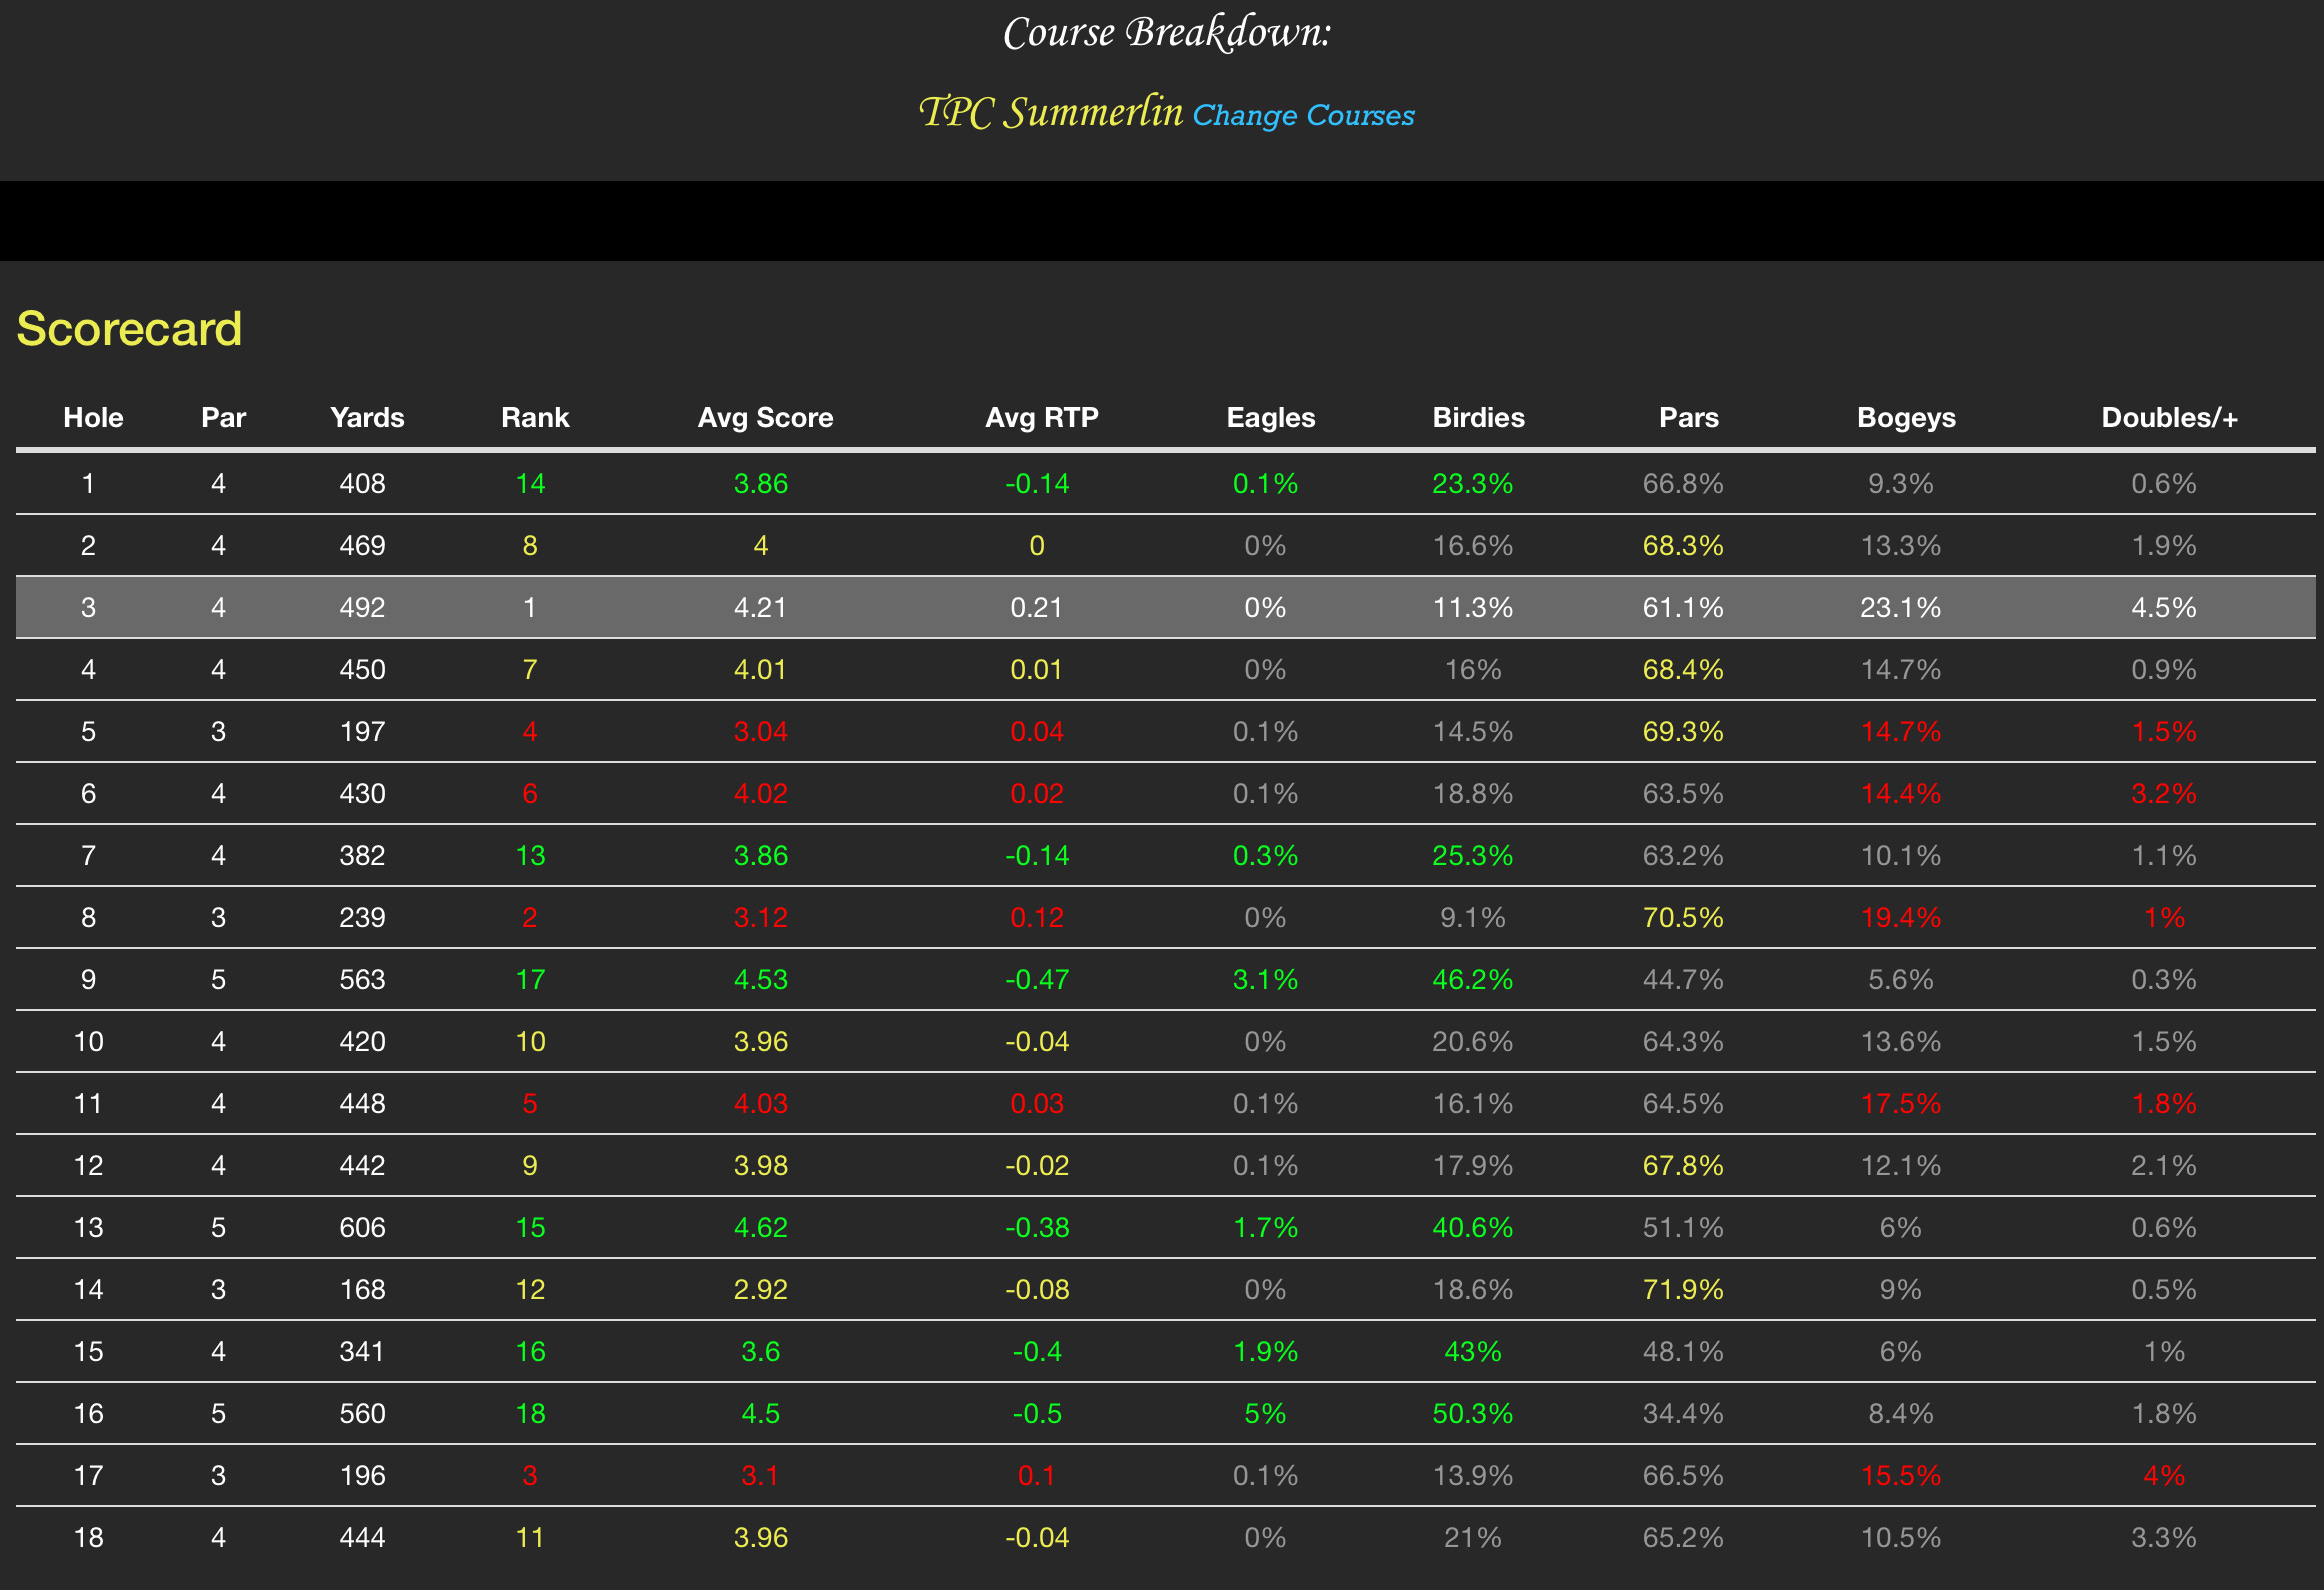Click the 5% eagles value
The image size is (2324, 1590).
click(1265, 1413)
